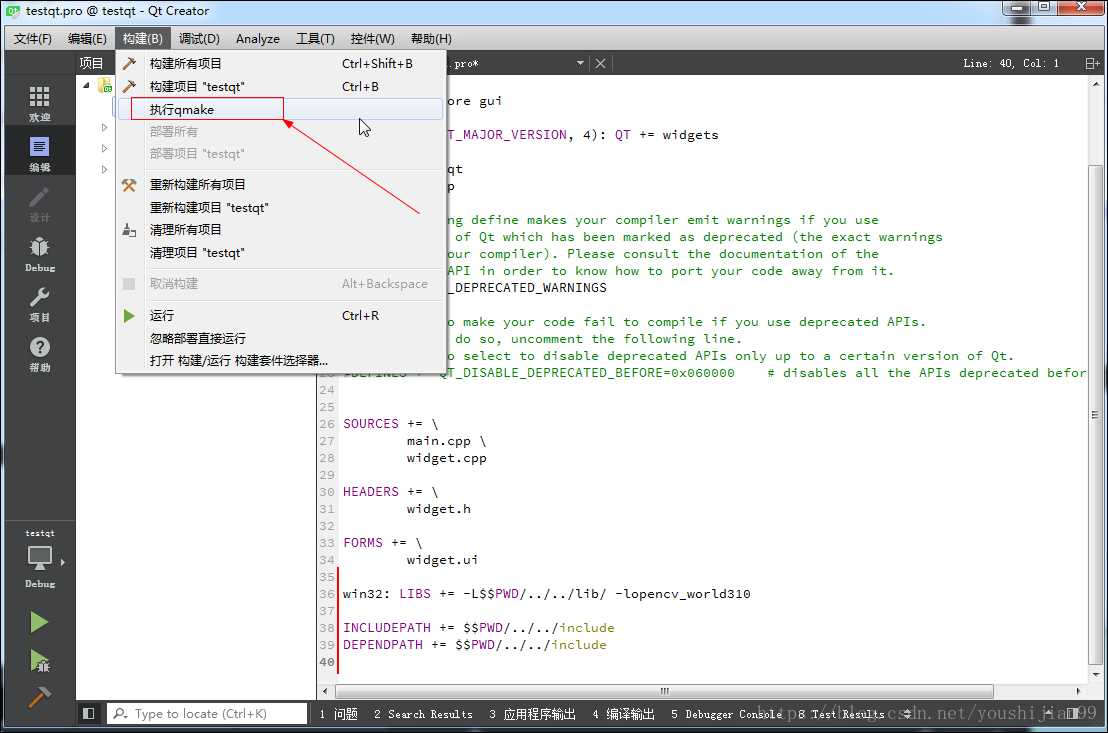This screenshot has height=733, width=1108.
Task: Expand the third collapsed project tree node
Action: [105, 170]
